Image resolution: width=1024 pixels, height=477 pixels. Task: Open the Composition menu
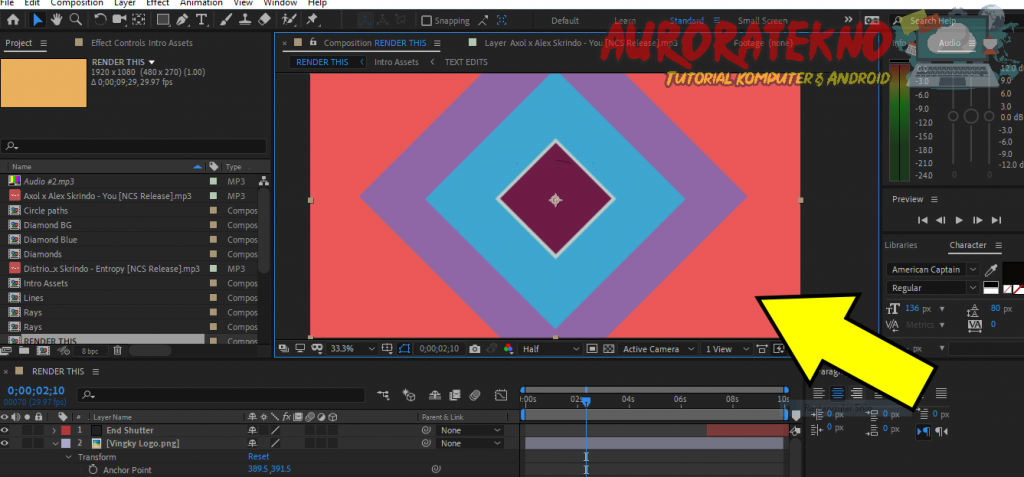coord(77,3)
